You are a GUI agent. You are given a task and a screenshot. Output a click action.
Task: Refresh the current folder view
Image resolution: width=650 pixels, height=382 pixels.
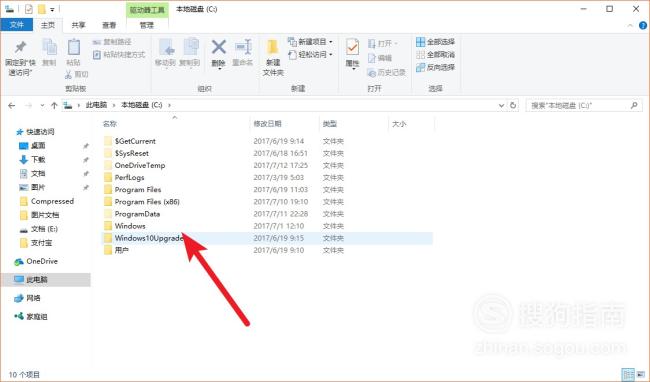[513, 105]
